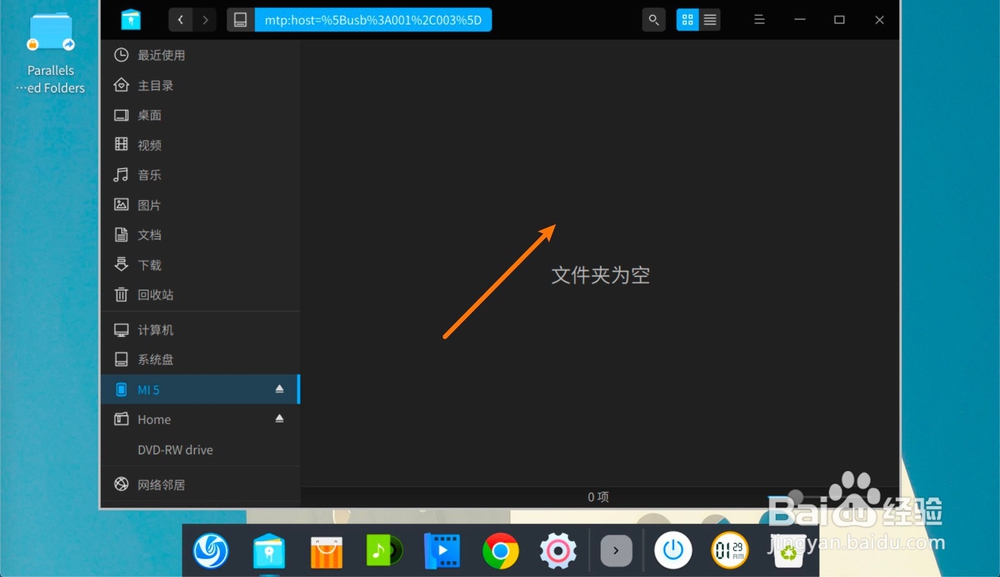Open file manager from the dock
The image size is (1000, 577).
268,551
